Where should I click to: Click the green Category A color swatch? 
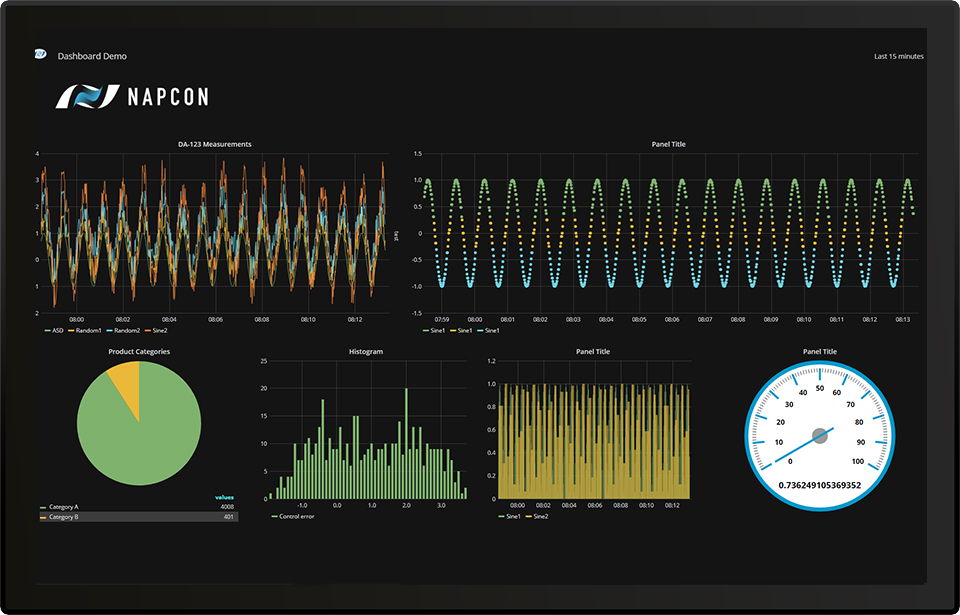point(43,507)
